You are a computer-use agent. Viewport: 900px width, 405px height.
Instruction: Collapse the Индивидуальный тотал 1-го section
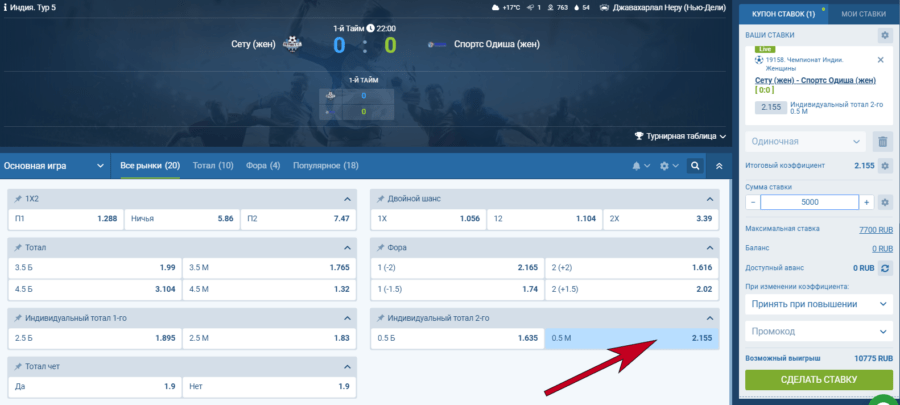pos(347,318)
